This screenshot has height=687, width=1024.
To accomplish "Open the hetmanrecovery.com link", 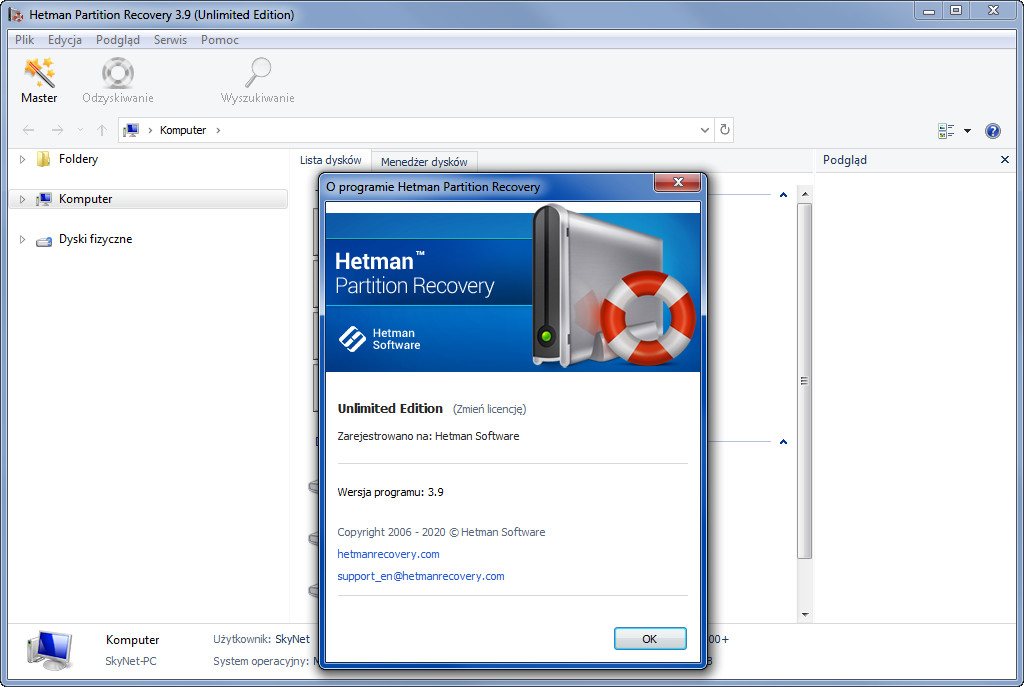I will [388, 554].
